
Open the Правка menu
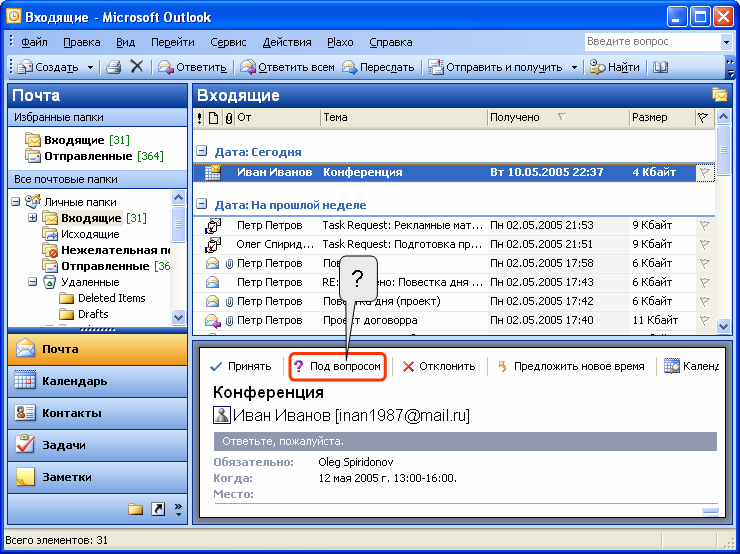pos(82,42)
